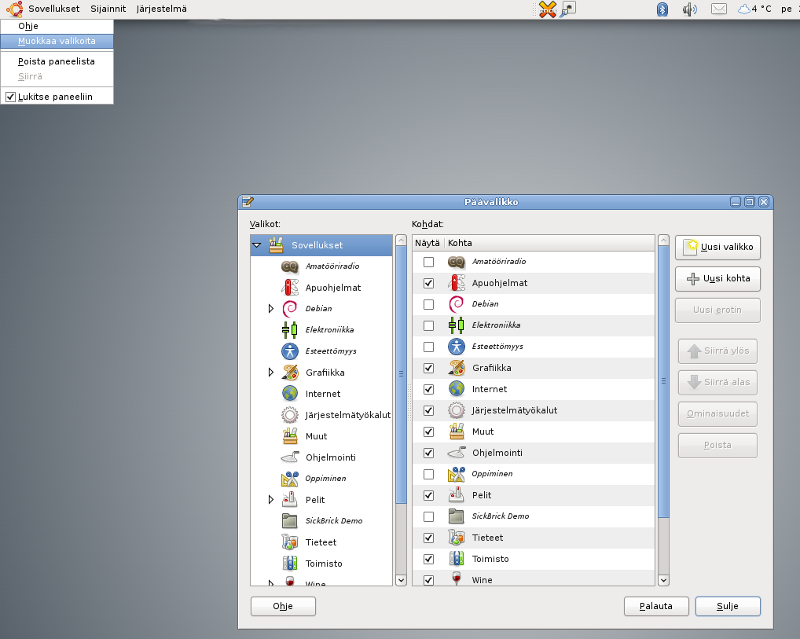Select Grafiikka icon in Valikot tree

point(290,372)
